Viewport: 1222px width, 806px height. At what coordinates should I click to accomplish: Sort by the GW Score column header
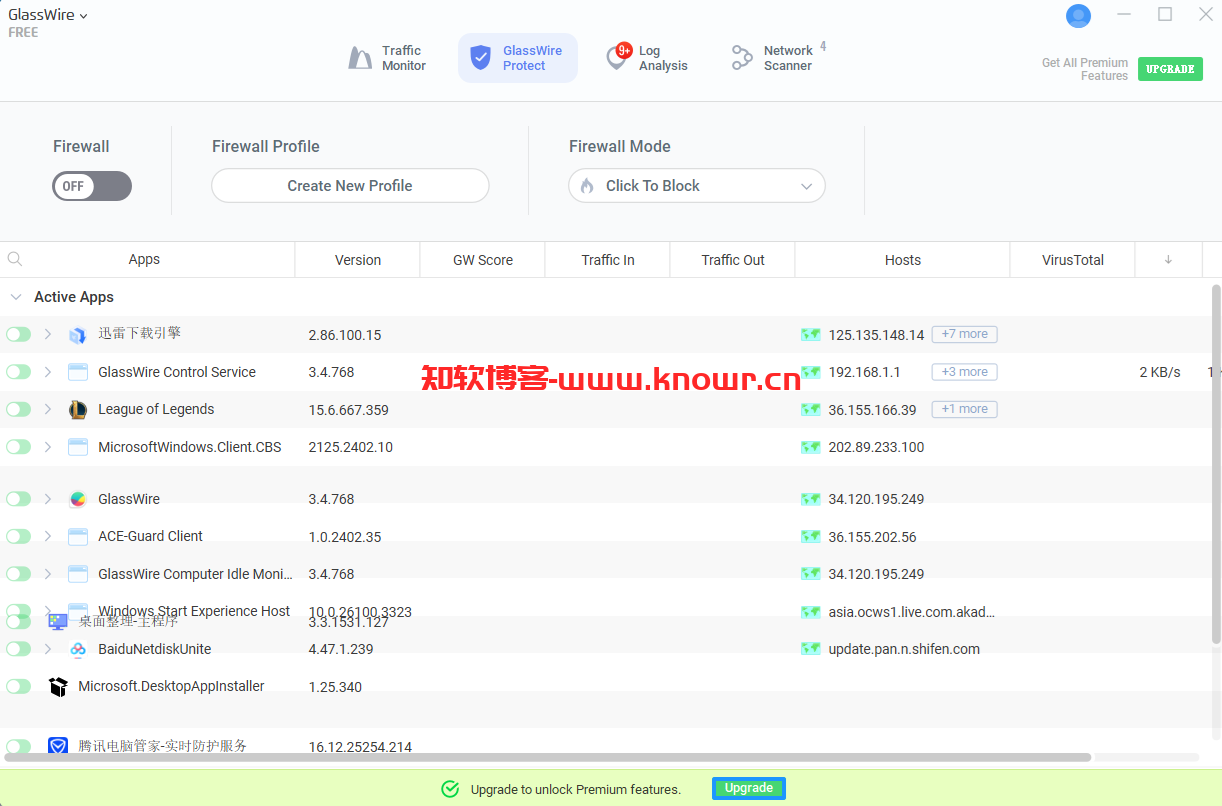(483, 260)
